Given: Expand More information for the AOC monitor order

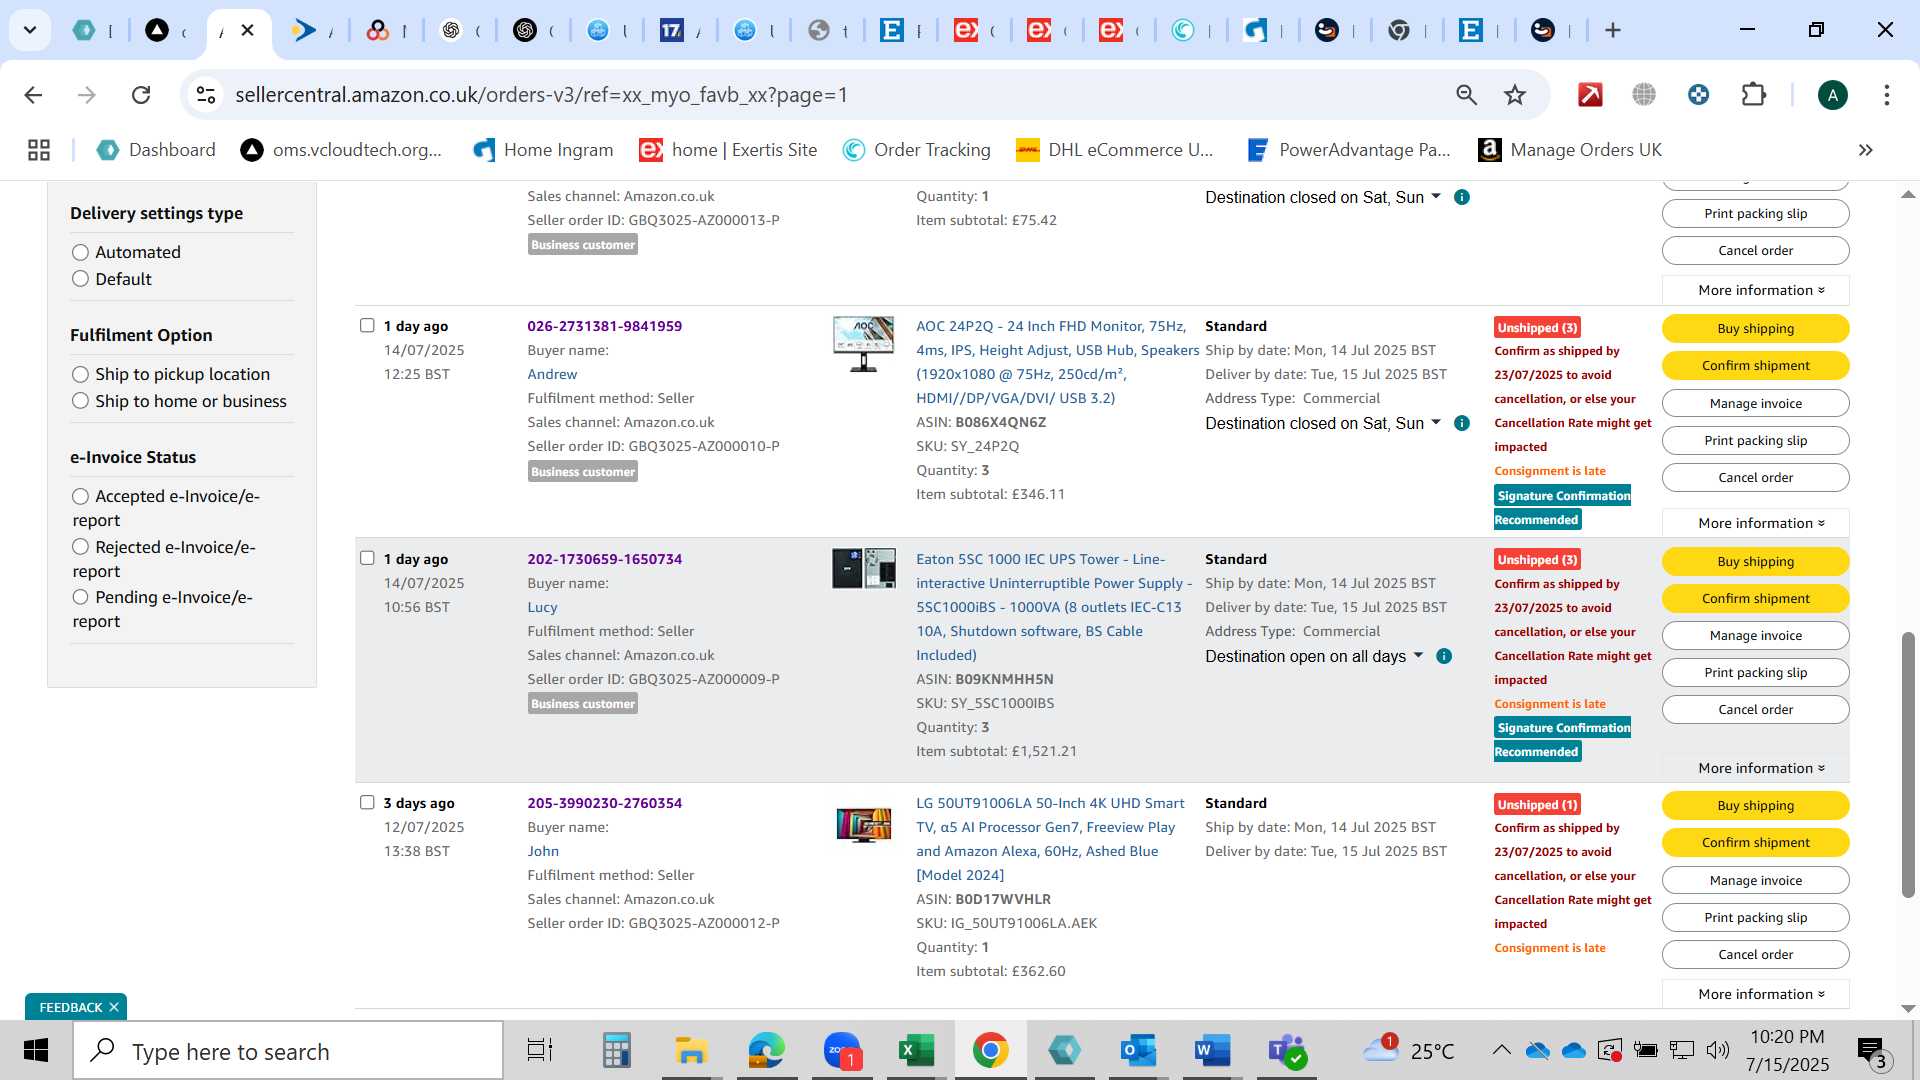Looking at the screenshot, I should [1755, 523].
